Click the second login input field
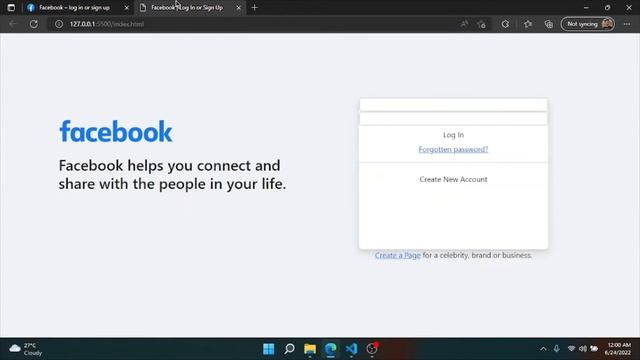 (453, 119)
